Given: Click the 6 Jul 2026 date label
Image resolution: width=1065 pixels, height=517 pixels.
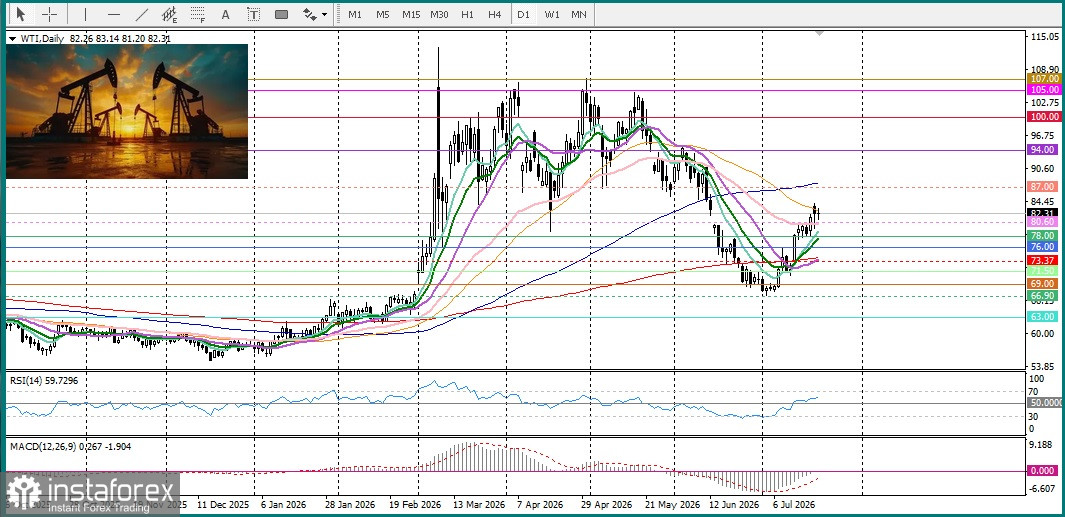Looking at the screenshot, I should coord(794,505).
